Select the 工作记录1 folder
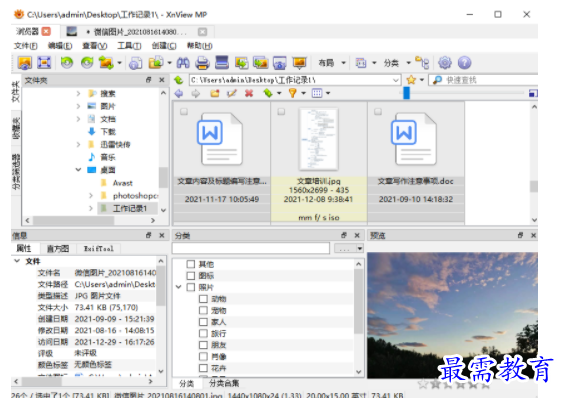 point(127,208)
